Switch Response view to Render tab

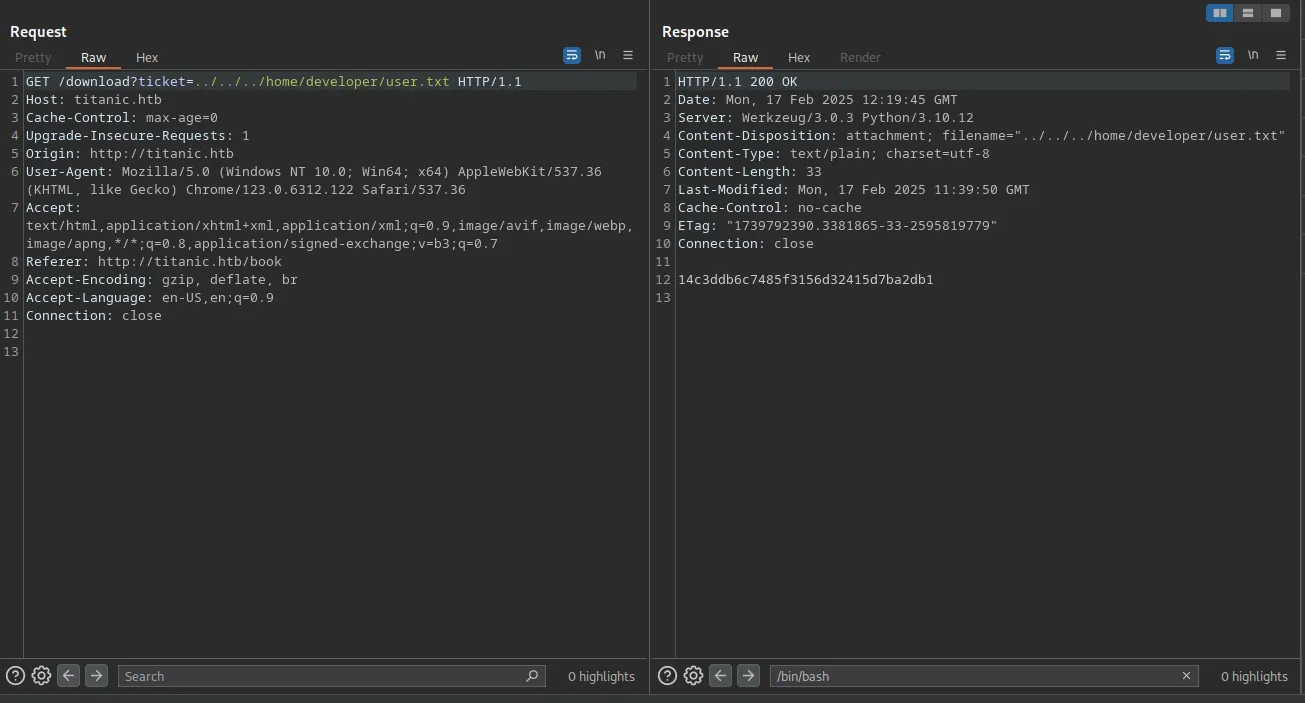click(860, 58)
